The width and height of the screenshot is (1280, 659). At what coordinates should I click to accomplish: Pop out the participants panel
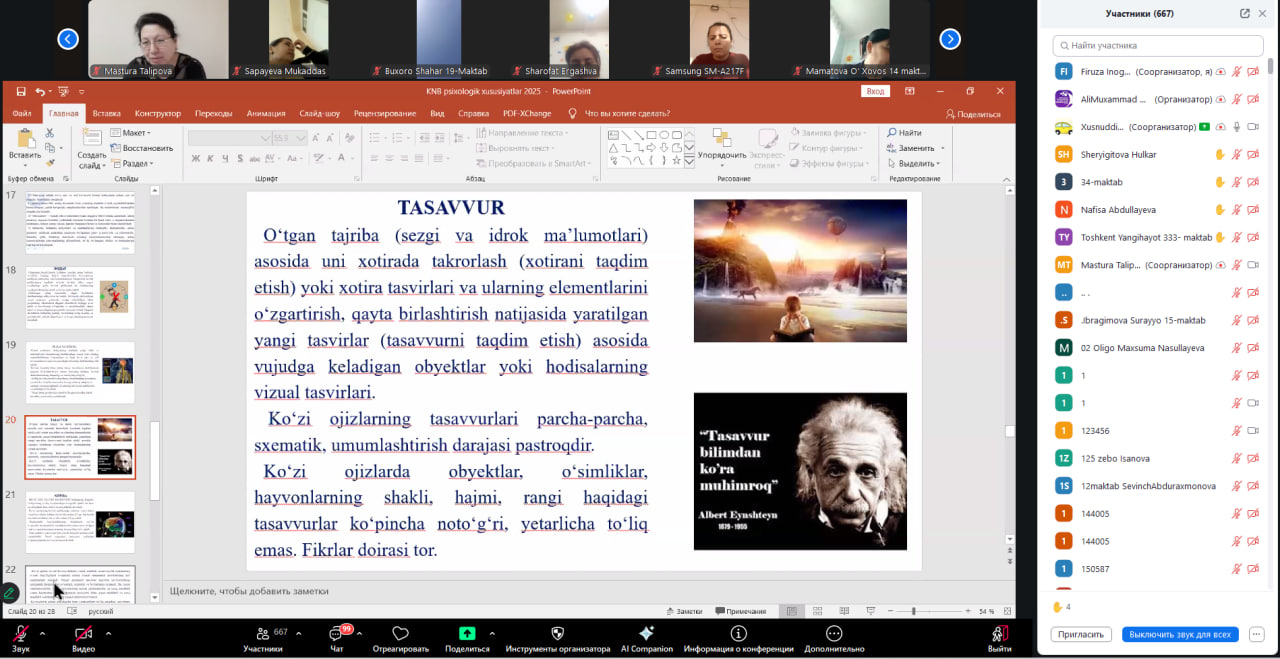point(1245,14)
